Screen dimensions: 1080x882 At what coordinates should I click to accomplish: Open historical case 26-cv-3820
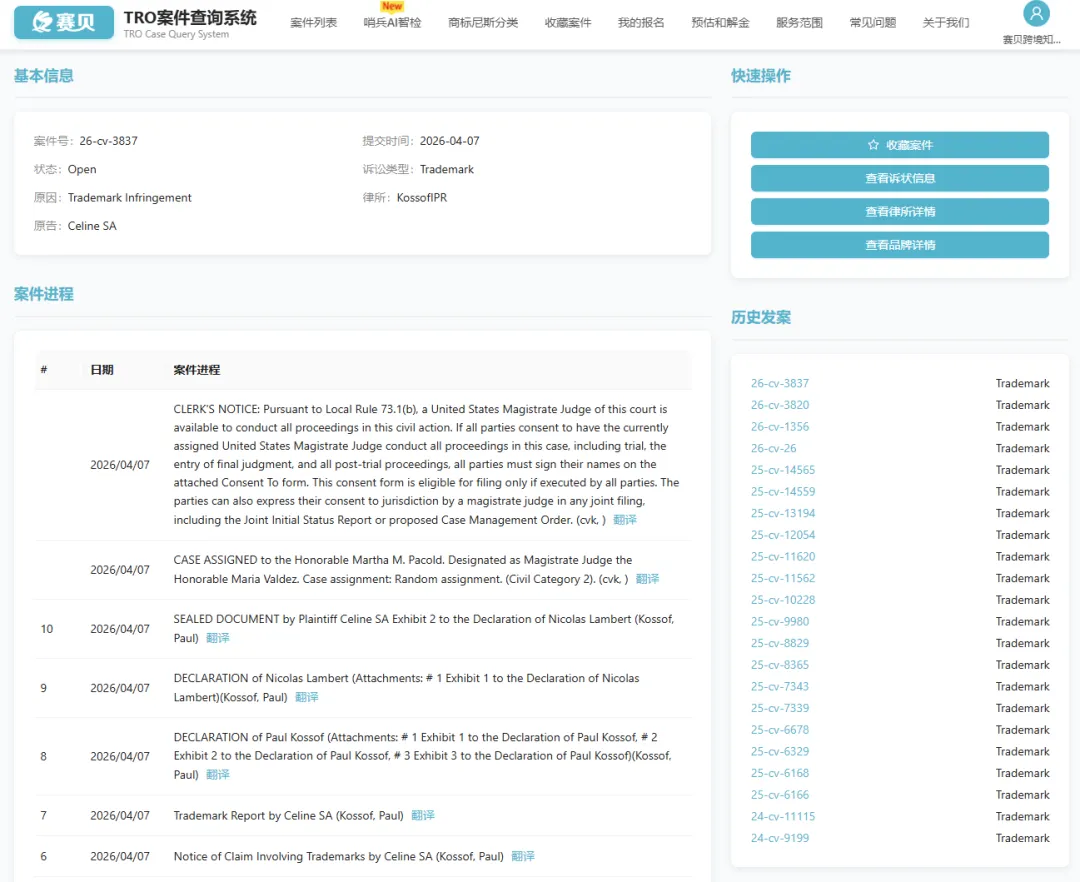coord(780,405)
